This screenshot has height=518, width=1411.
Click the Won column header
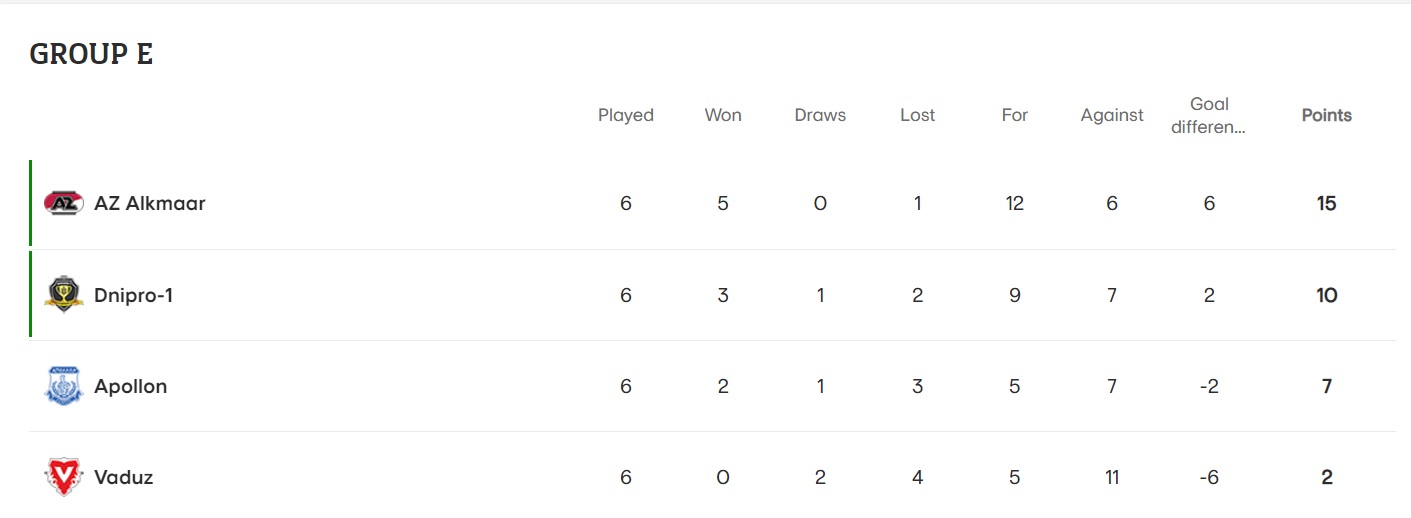tap(723, 115)
